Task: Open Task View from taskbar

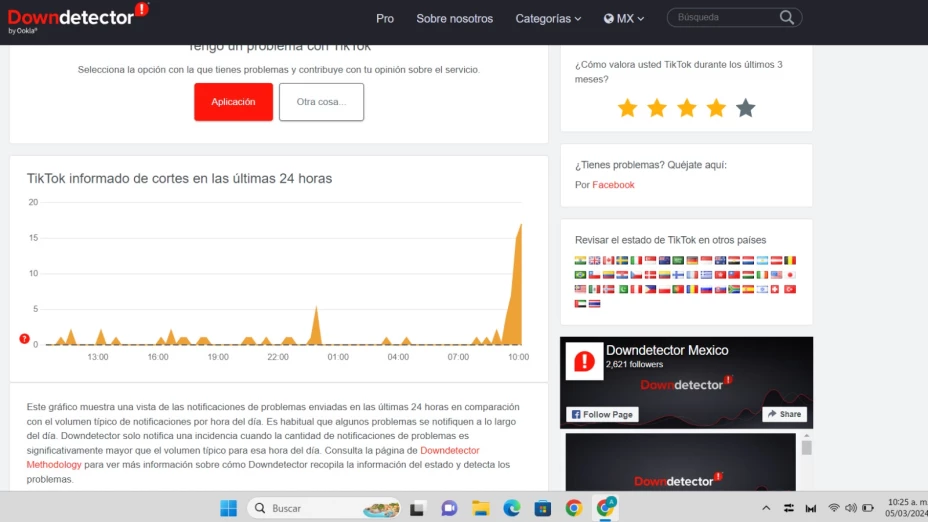Action: click(x=418, y=508)
